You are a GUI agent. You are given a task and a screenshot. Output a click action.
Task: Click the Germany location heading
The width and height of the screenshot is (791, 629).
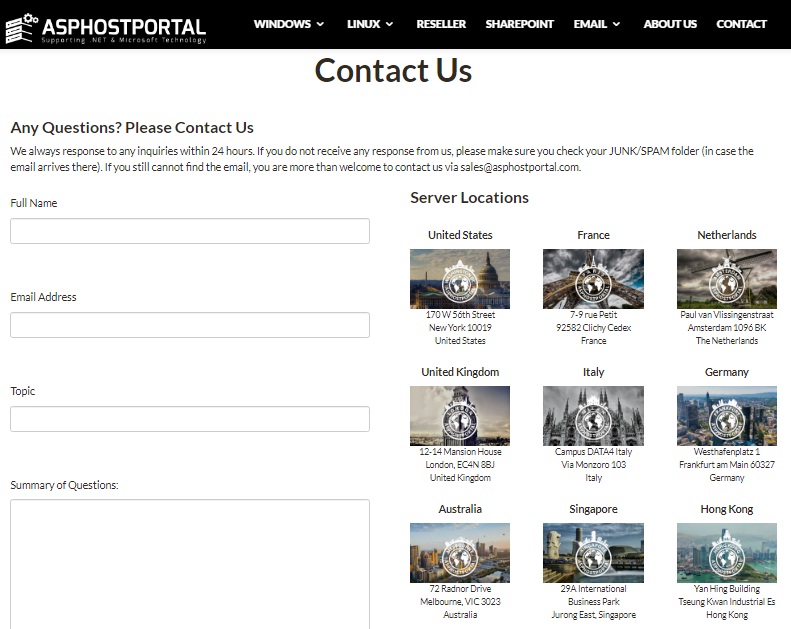click(x=726, y=372)
